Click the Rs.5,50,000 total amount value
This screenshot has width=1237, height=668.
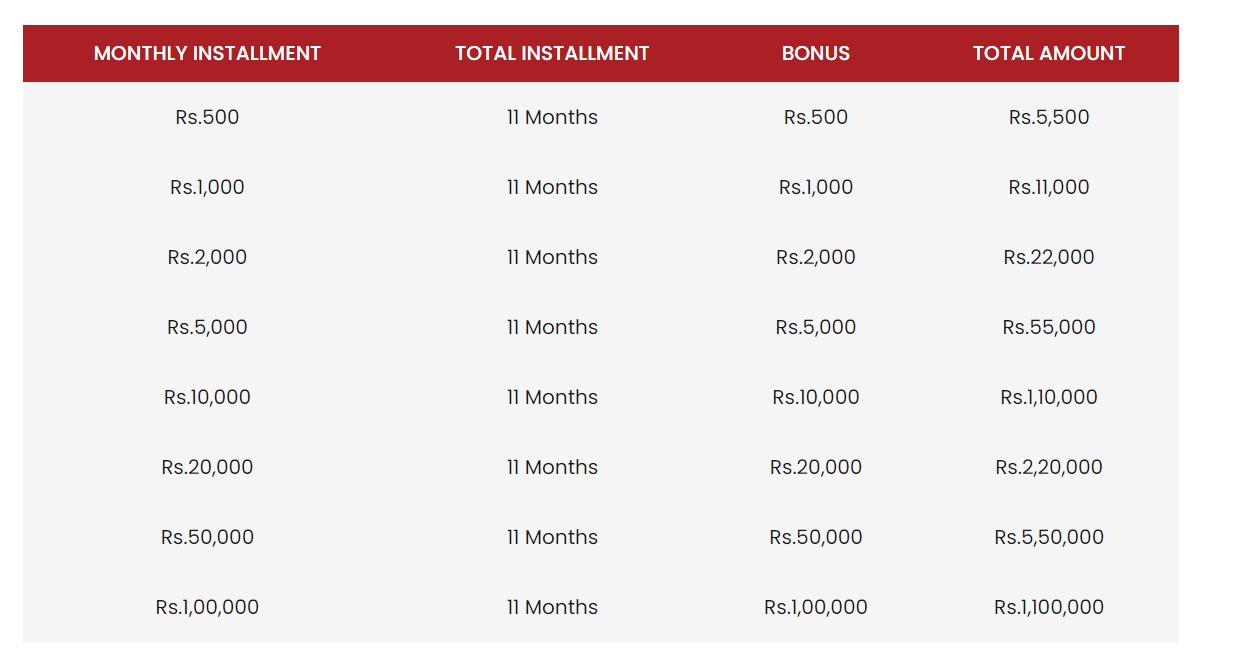(x=1049, y=537)
